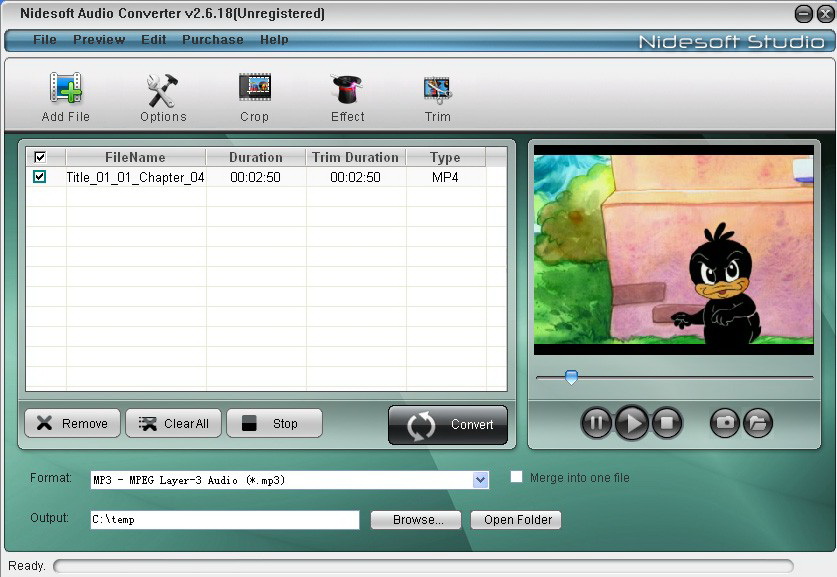Click the Browse... button
Image resolution: width=837 pixels, height=577 pixels.
click(x=416, y=520)
